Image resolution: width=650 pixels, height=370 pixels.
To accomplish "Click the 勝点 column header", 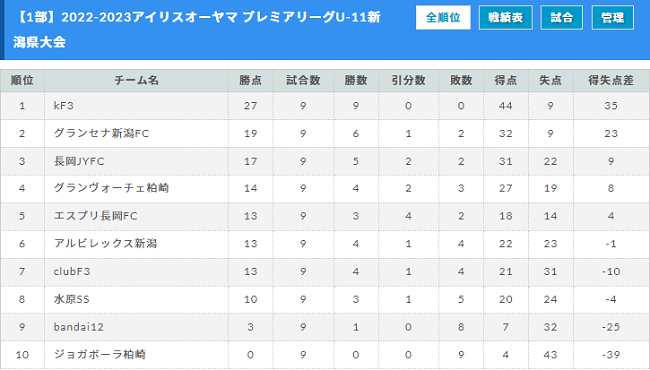I will click(250, 80).
